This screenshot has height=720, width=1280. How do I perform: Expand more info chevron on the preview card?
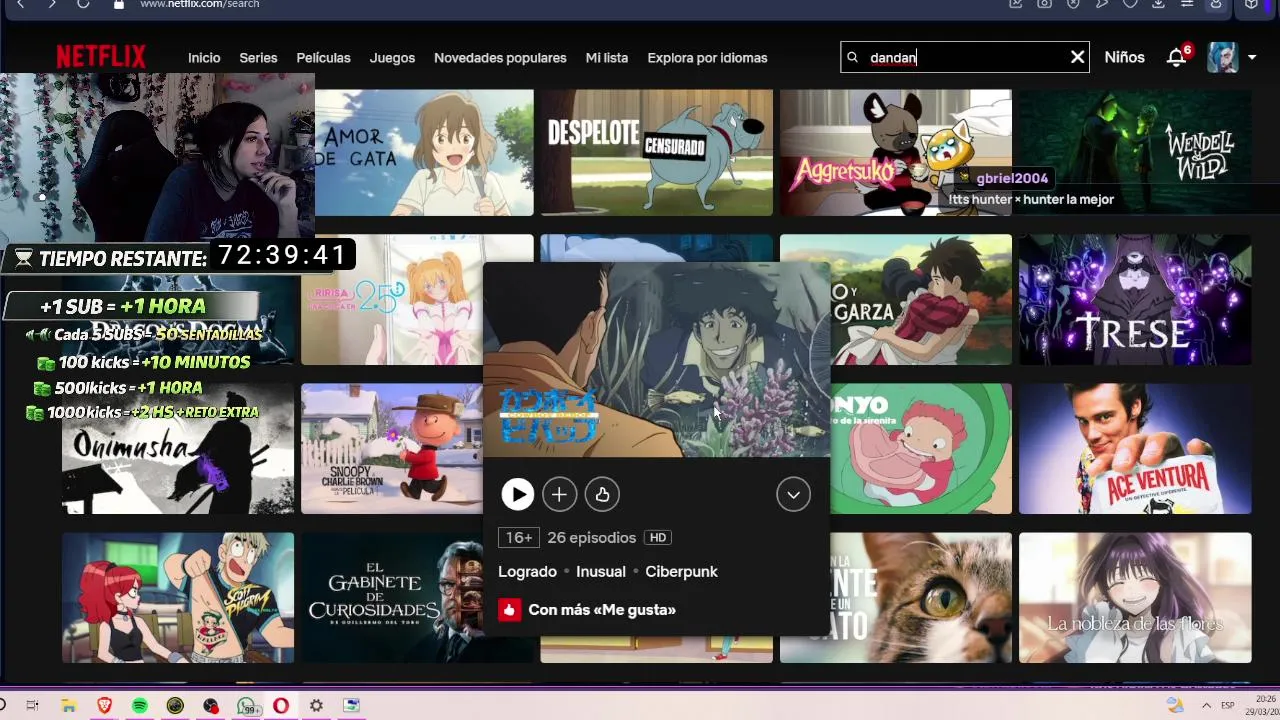[x=793, y=494]
